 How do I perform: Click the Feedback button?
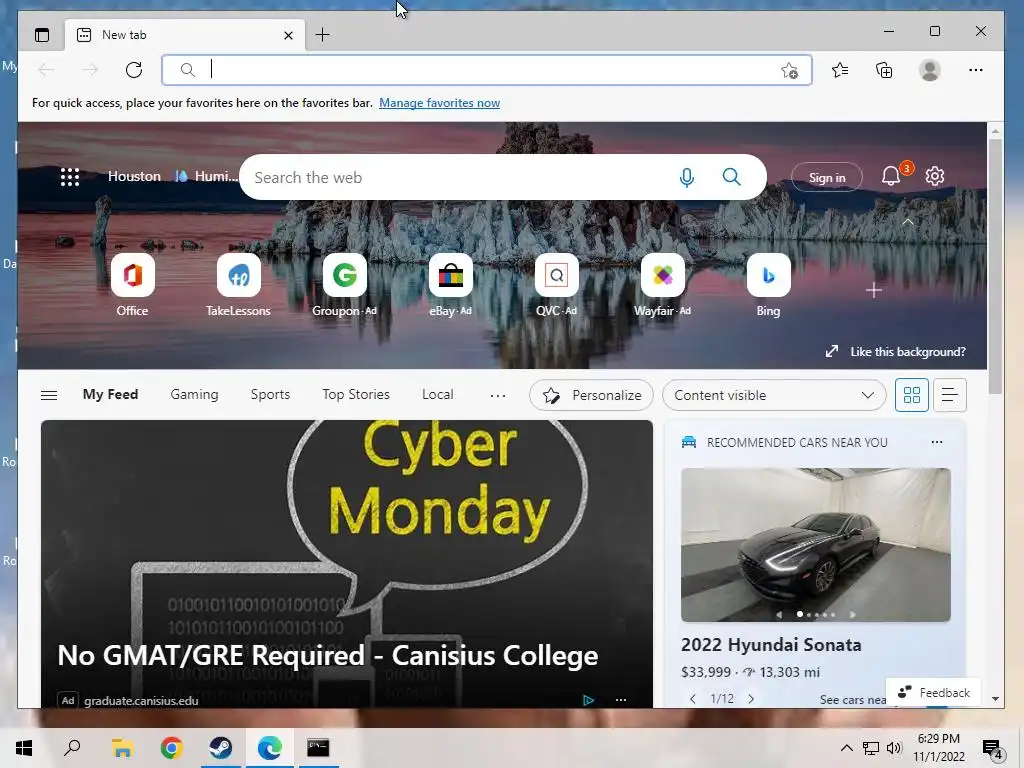[933, 692]
